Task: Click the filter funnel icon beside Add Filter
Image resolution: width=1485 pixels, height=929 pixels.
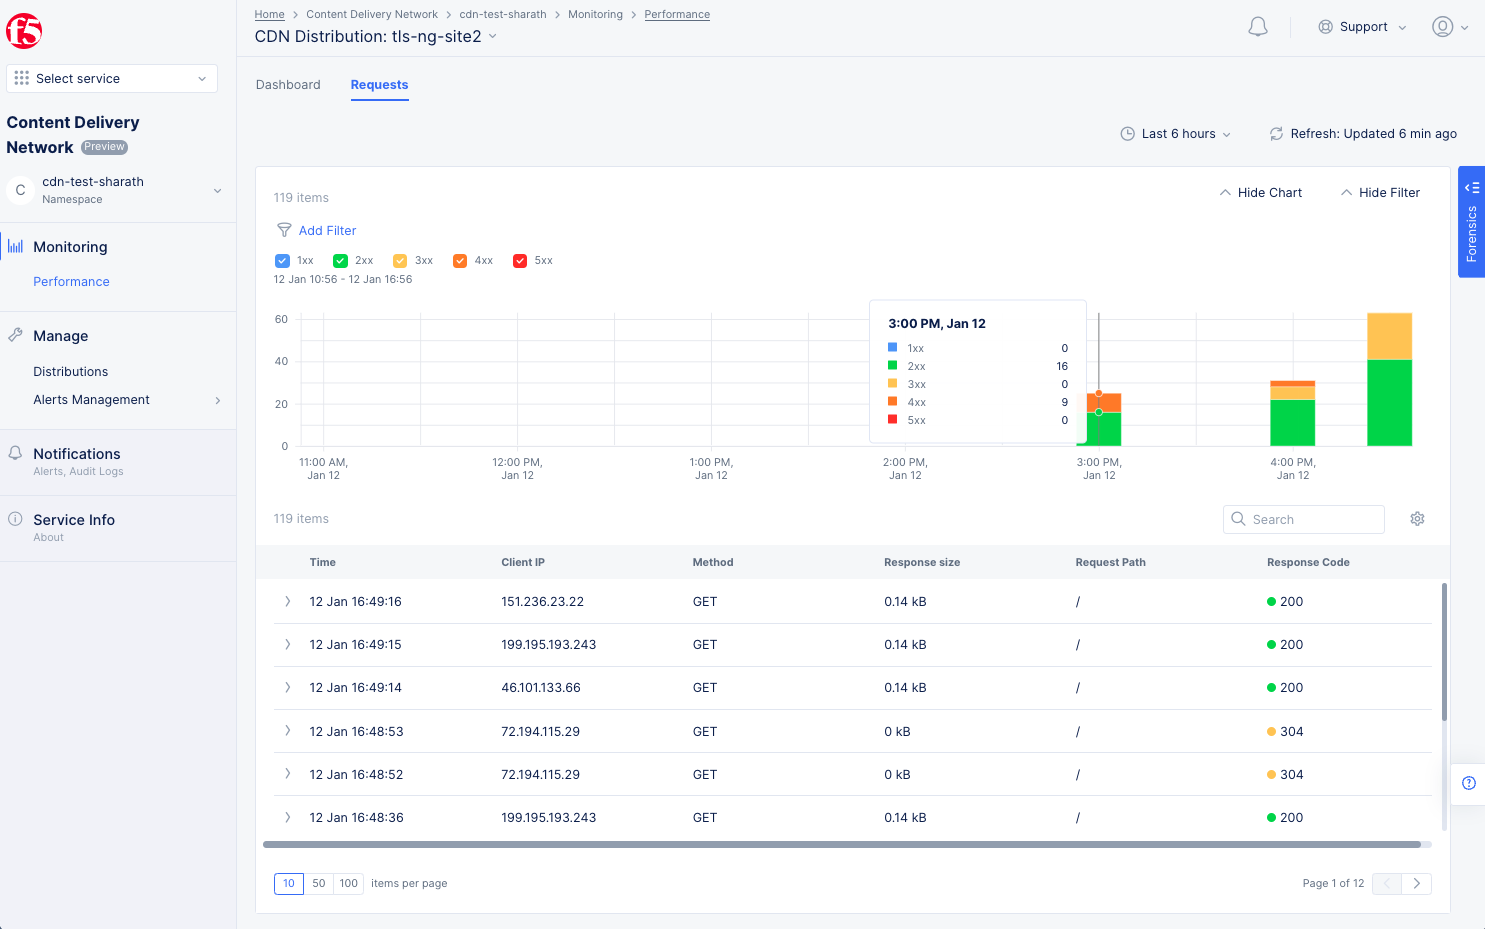Action: (284, 230)
